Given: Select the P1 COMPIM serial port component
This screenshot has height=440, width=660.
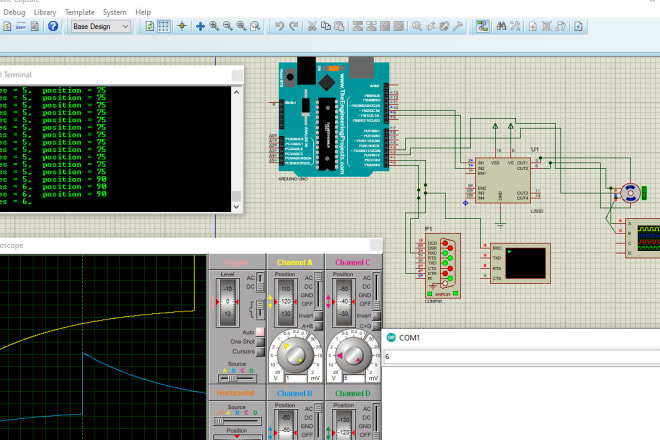Looking at the screenshot, I should [x=443, y=266].
